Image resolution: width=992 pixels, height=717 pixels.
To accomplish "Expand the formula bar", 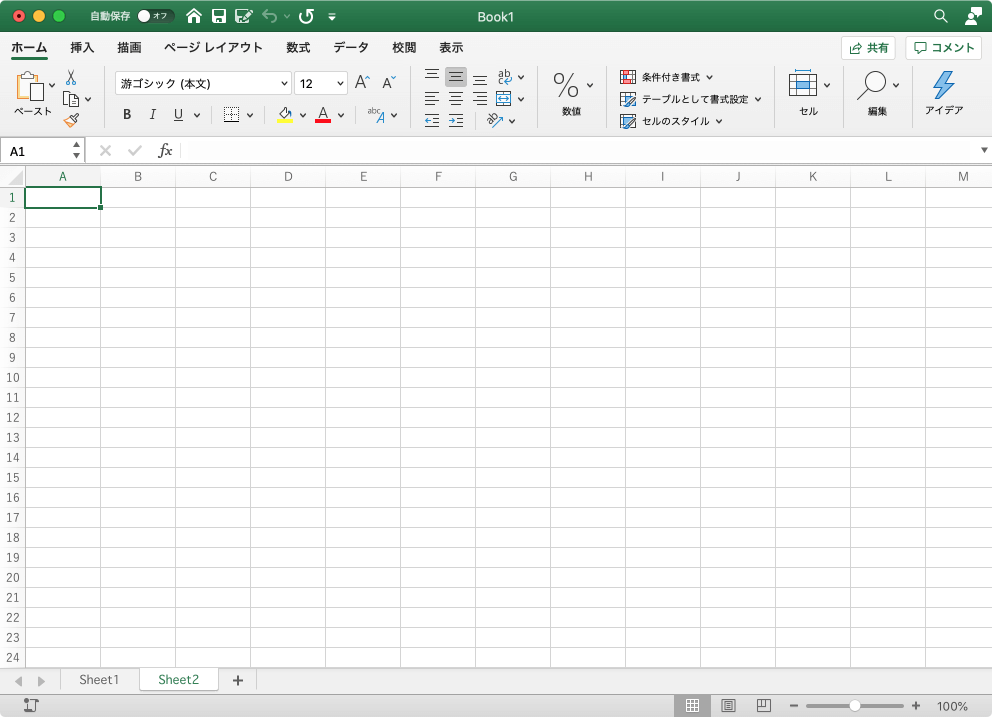I will [x=984, y=150].
